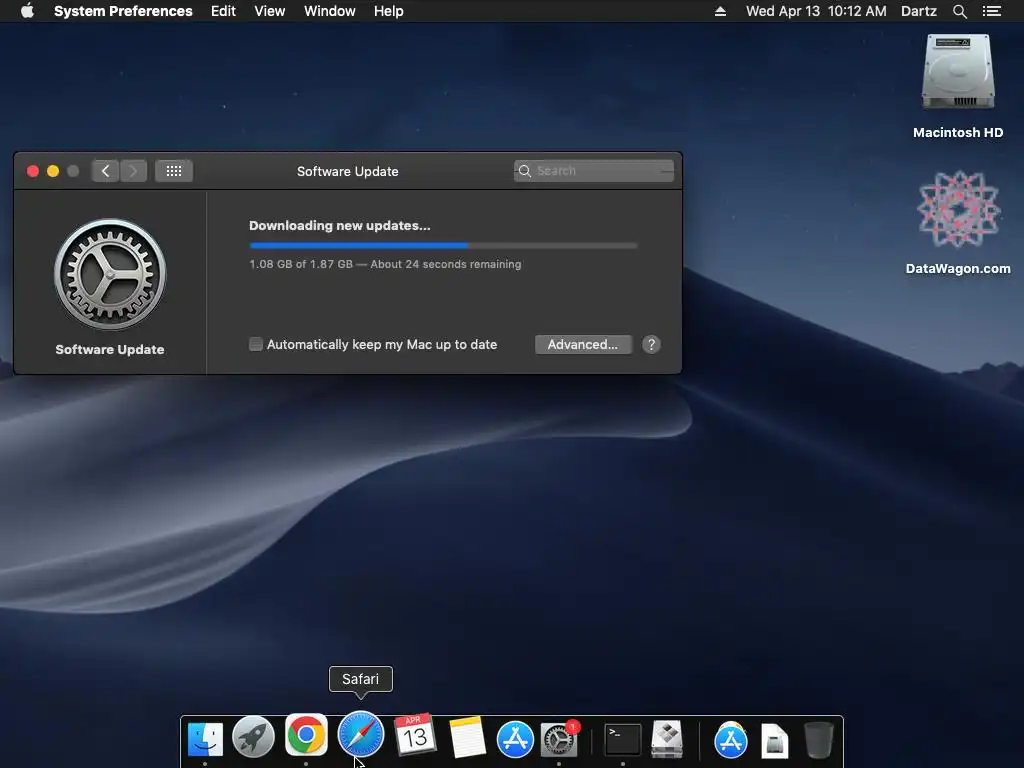Open document stack beside the Trash
The image size is (1024, 768).
[x=775, y=741]
